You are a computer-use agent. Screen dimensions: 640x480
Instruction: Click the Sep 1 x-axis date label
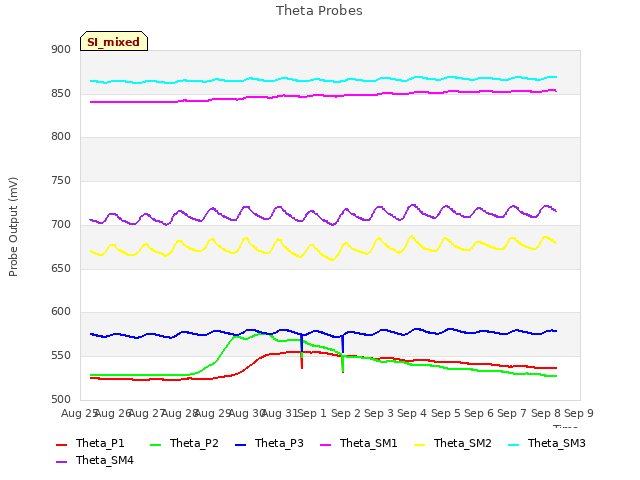pyautogui.click(x=313, y=413)
